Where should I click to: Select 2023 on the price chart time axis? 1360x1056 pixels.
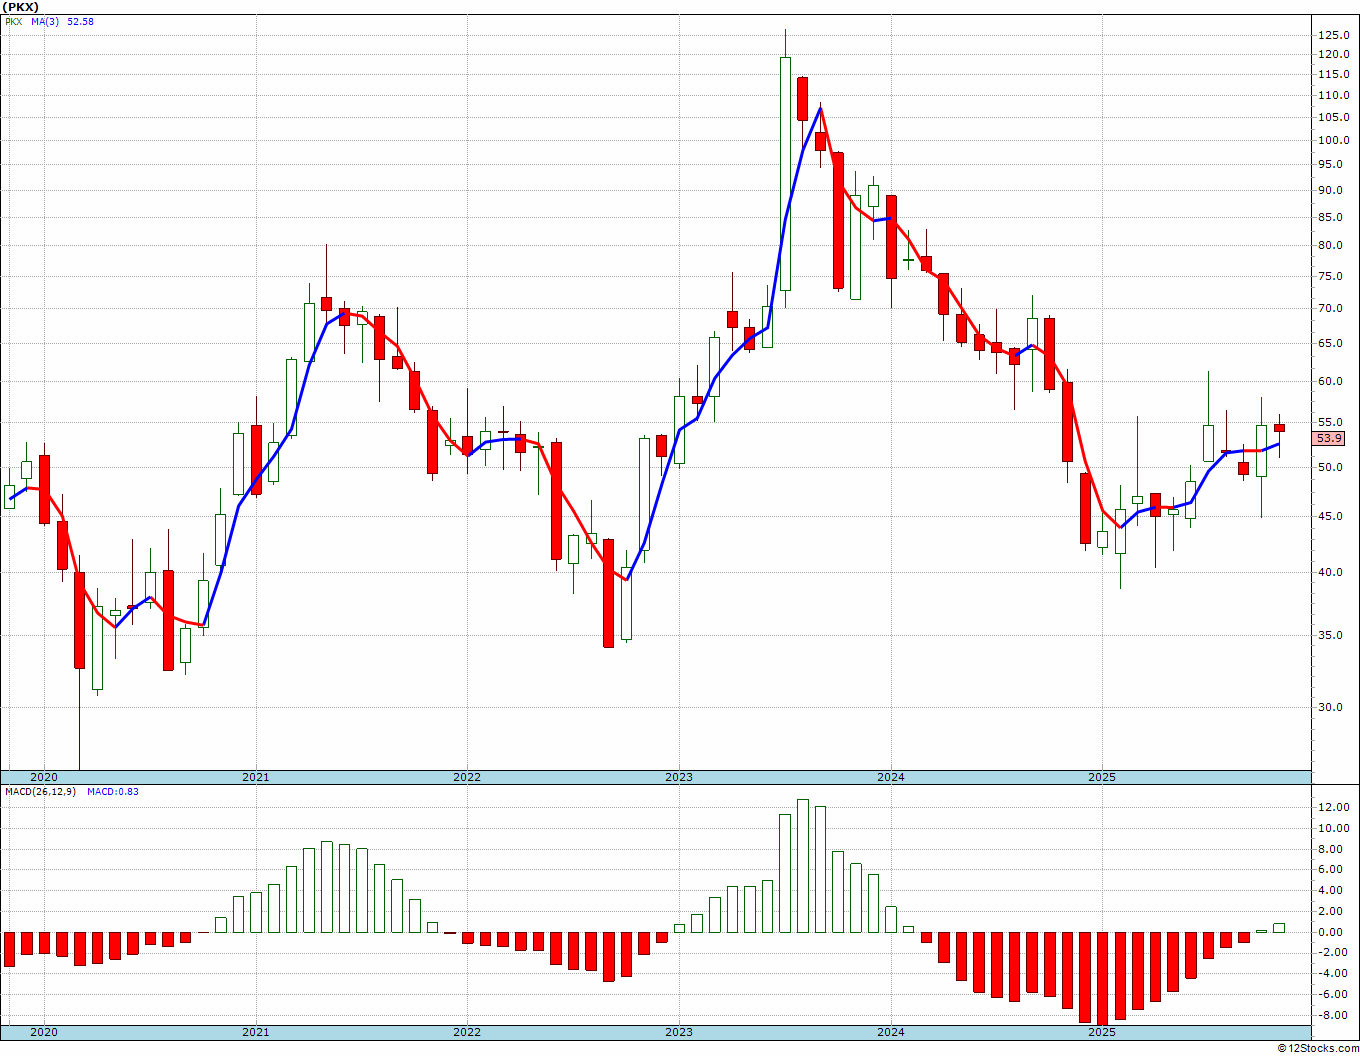click(x=679, y=777)
